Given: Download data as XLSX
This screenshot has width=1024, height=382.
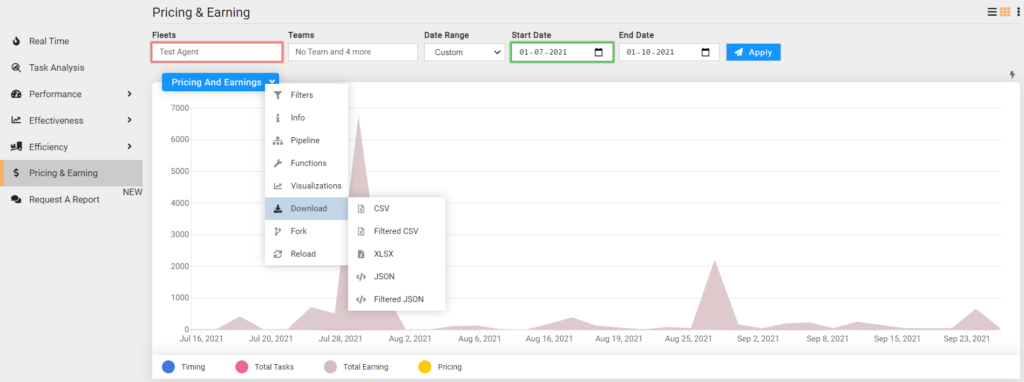Looking at the screenshot, I should click(396, 254).
